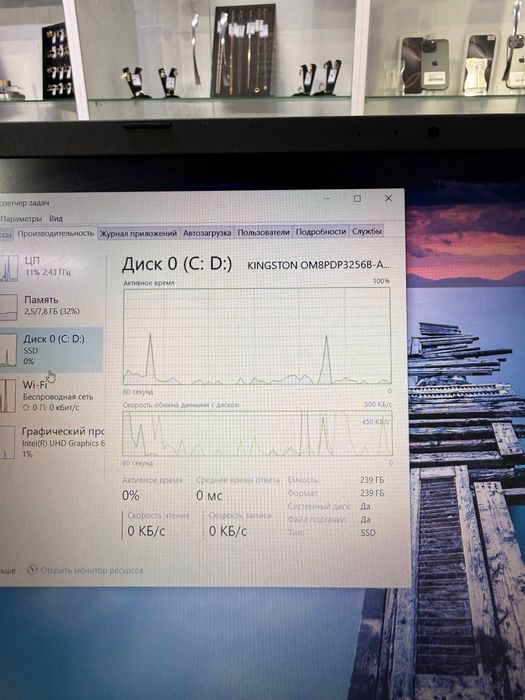Select the ЦП performance entry
Screen dimensions: 525x700
tap(51, 267)
